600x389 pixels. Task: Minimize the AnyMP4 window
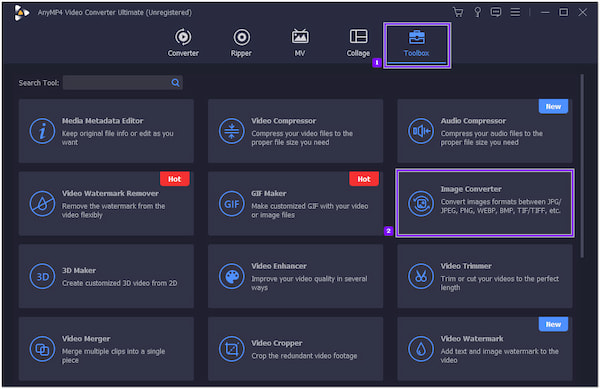(x=545, y=12)
